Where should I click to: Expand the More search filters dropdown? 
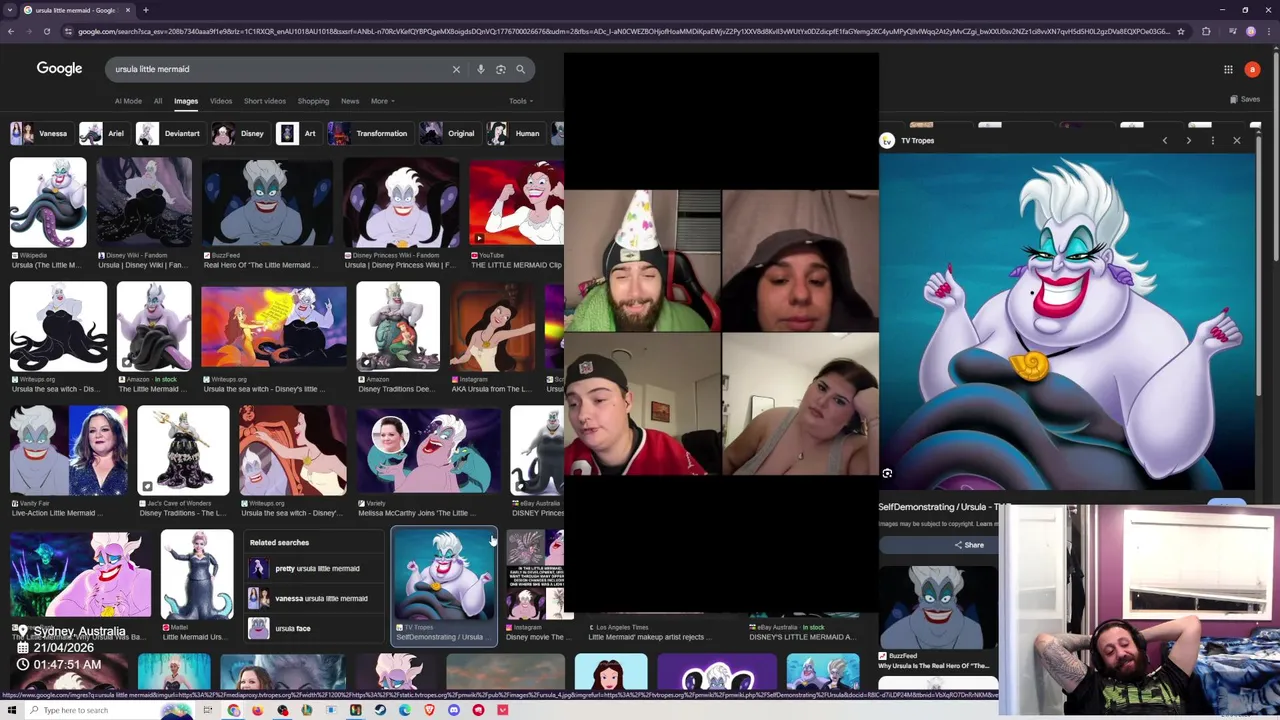(382, 101)
